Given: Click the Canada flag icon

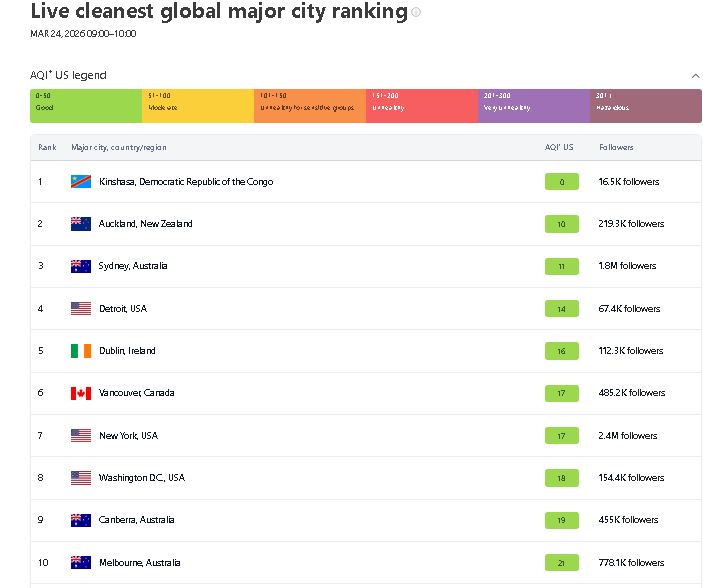Looking at the screenshot, I should point(81,393).
